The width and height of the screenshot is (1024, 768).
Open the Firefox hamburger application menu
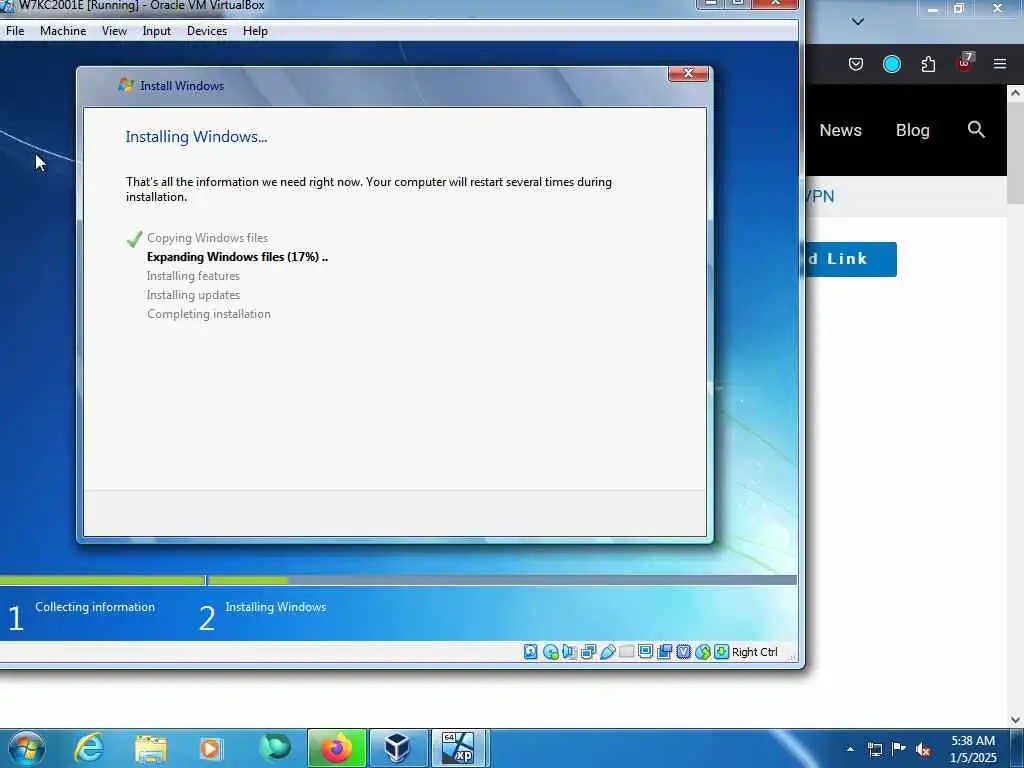1000,64
